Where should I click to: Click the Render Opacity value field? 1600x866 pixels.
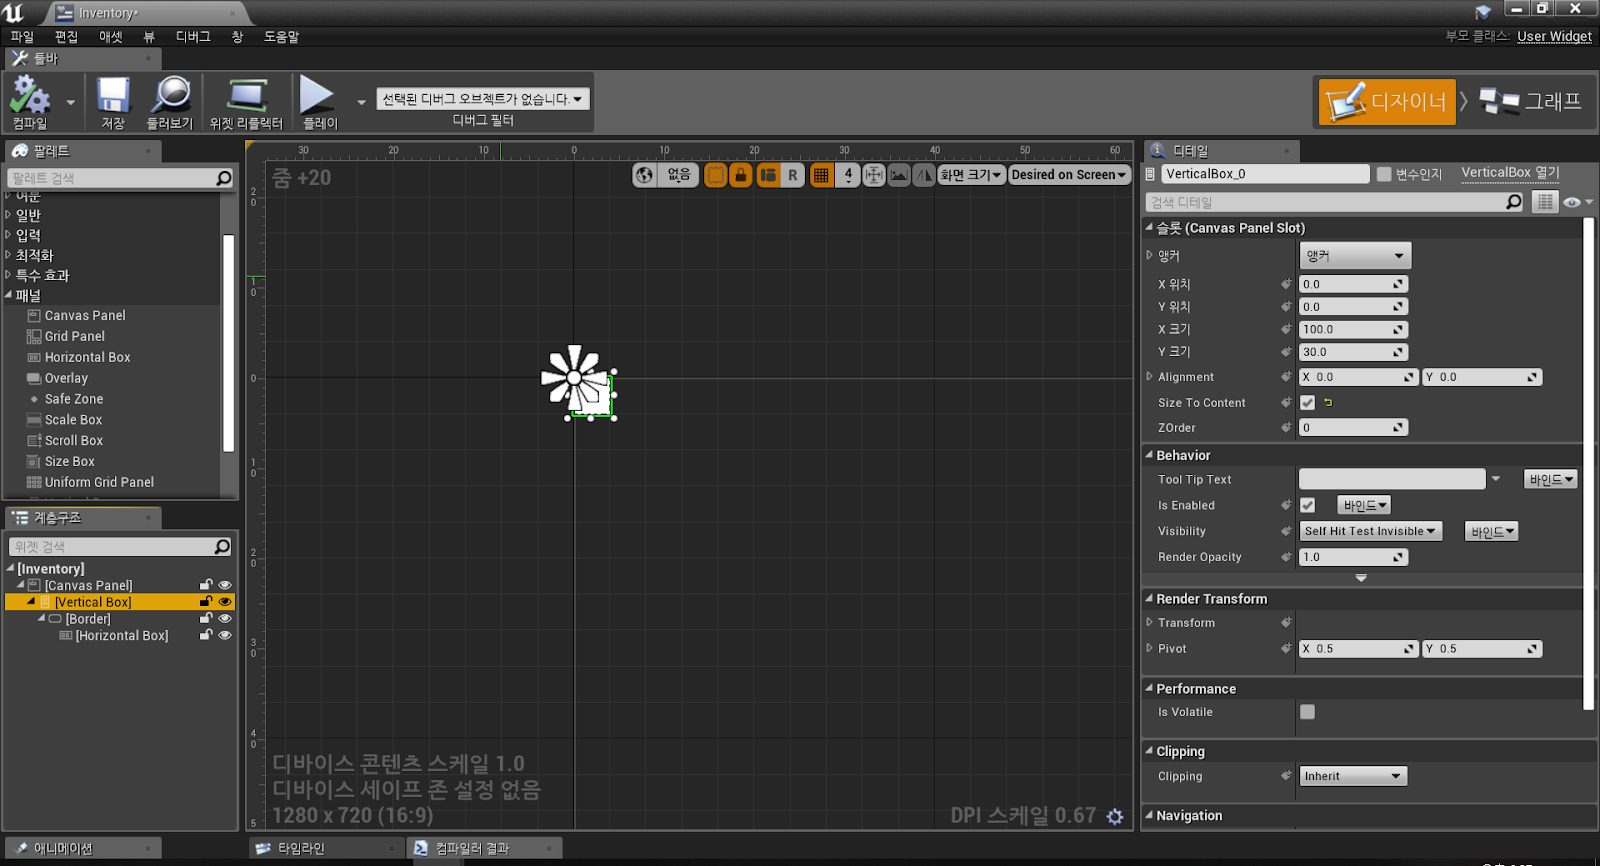(x=1353, y=557)
